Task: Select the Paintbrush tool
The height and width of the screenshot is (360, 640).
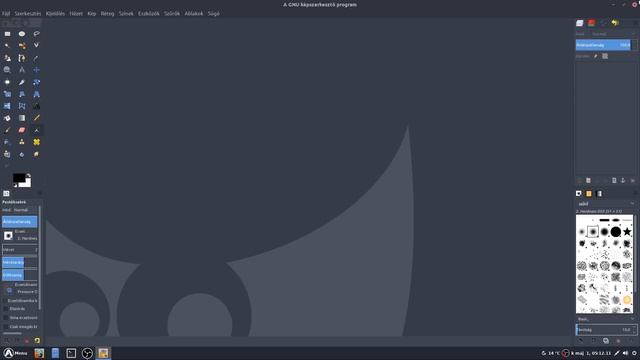Action: point(7,130)
